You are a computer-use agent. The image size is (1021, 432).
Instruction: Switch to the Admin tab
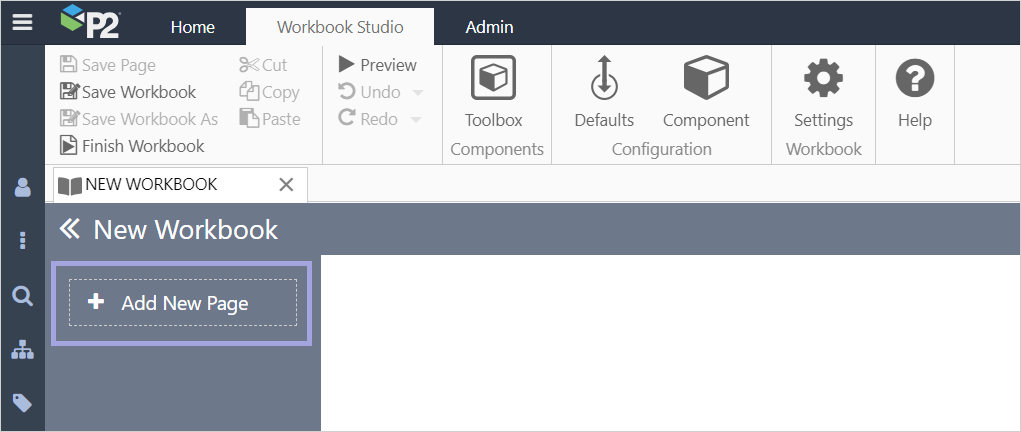coord(489,27)
